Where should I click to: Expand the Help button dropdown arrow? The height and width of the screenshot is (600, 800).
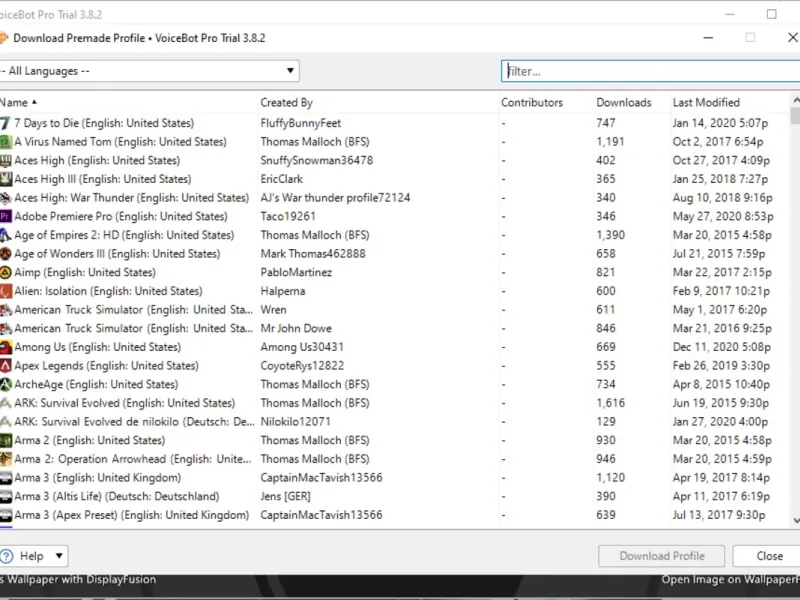tap(59, 556)
